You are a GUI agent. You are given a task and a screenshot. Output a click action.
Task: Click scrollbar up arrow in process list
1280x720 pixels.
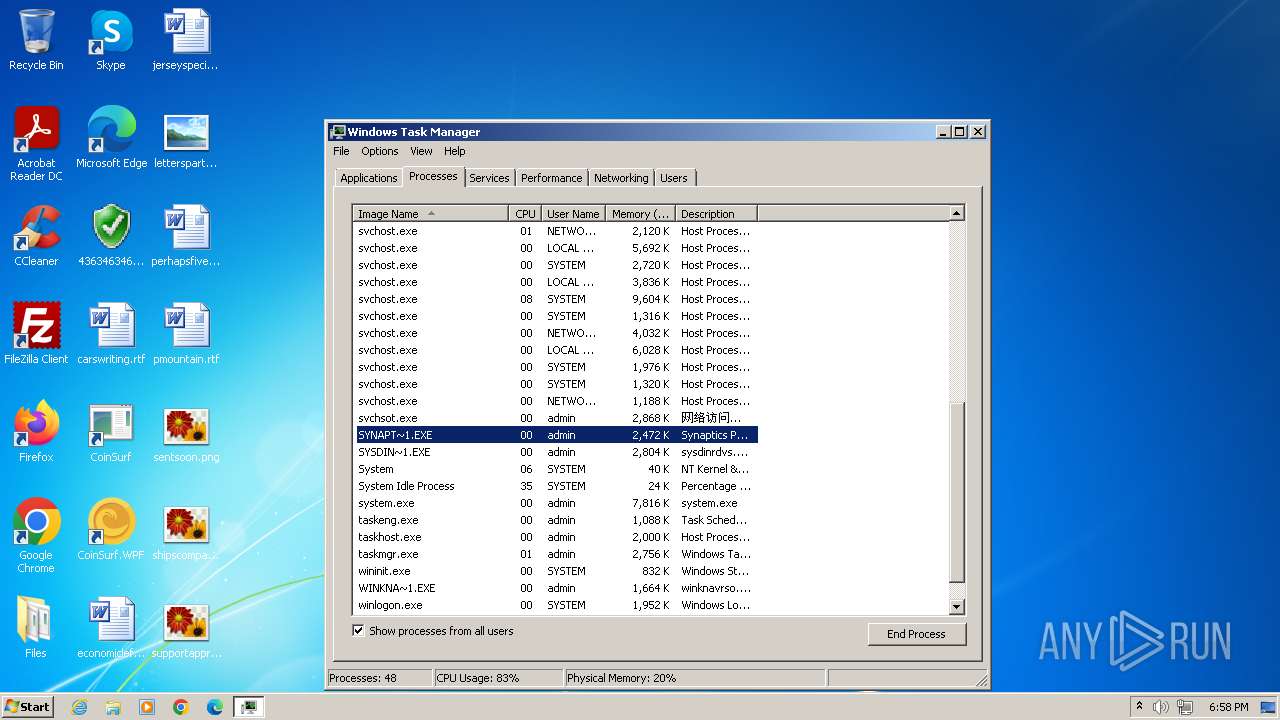(x=956, y=213)
